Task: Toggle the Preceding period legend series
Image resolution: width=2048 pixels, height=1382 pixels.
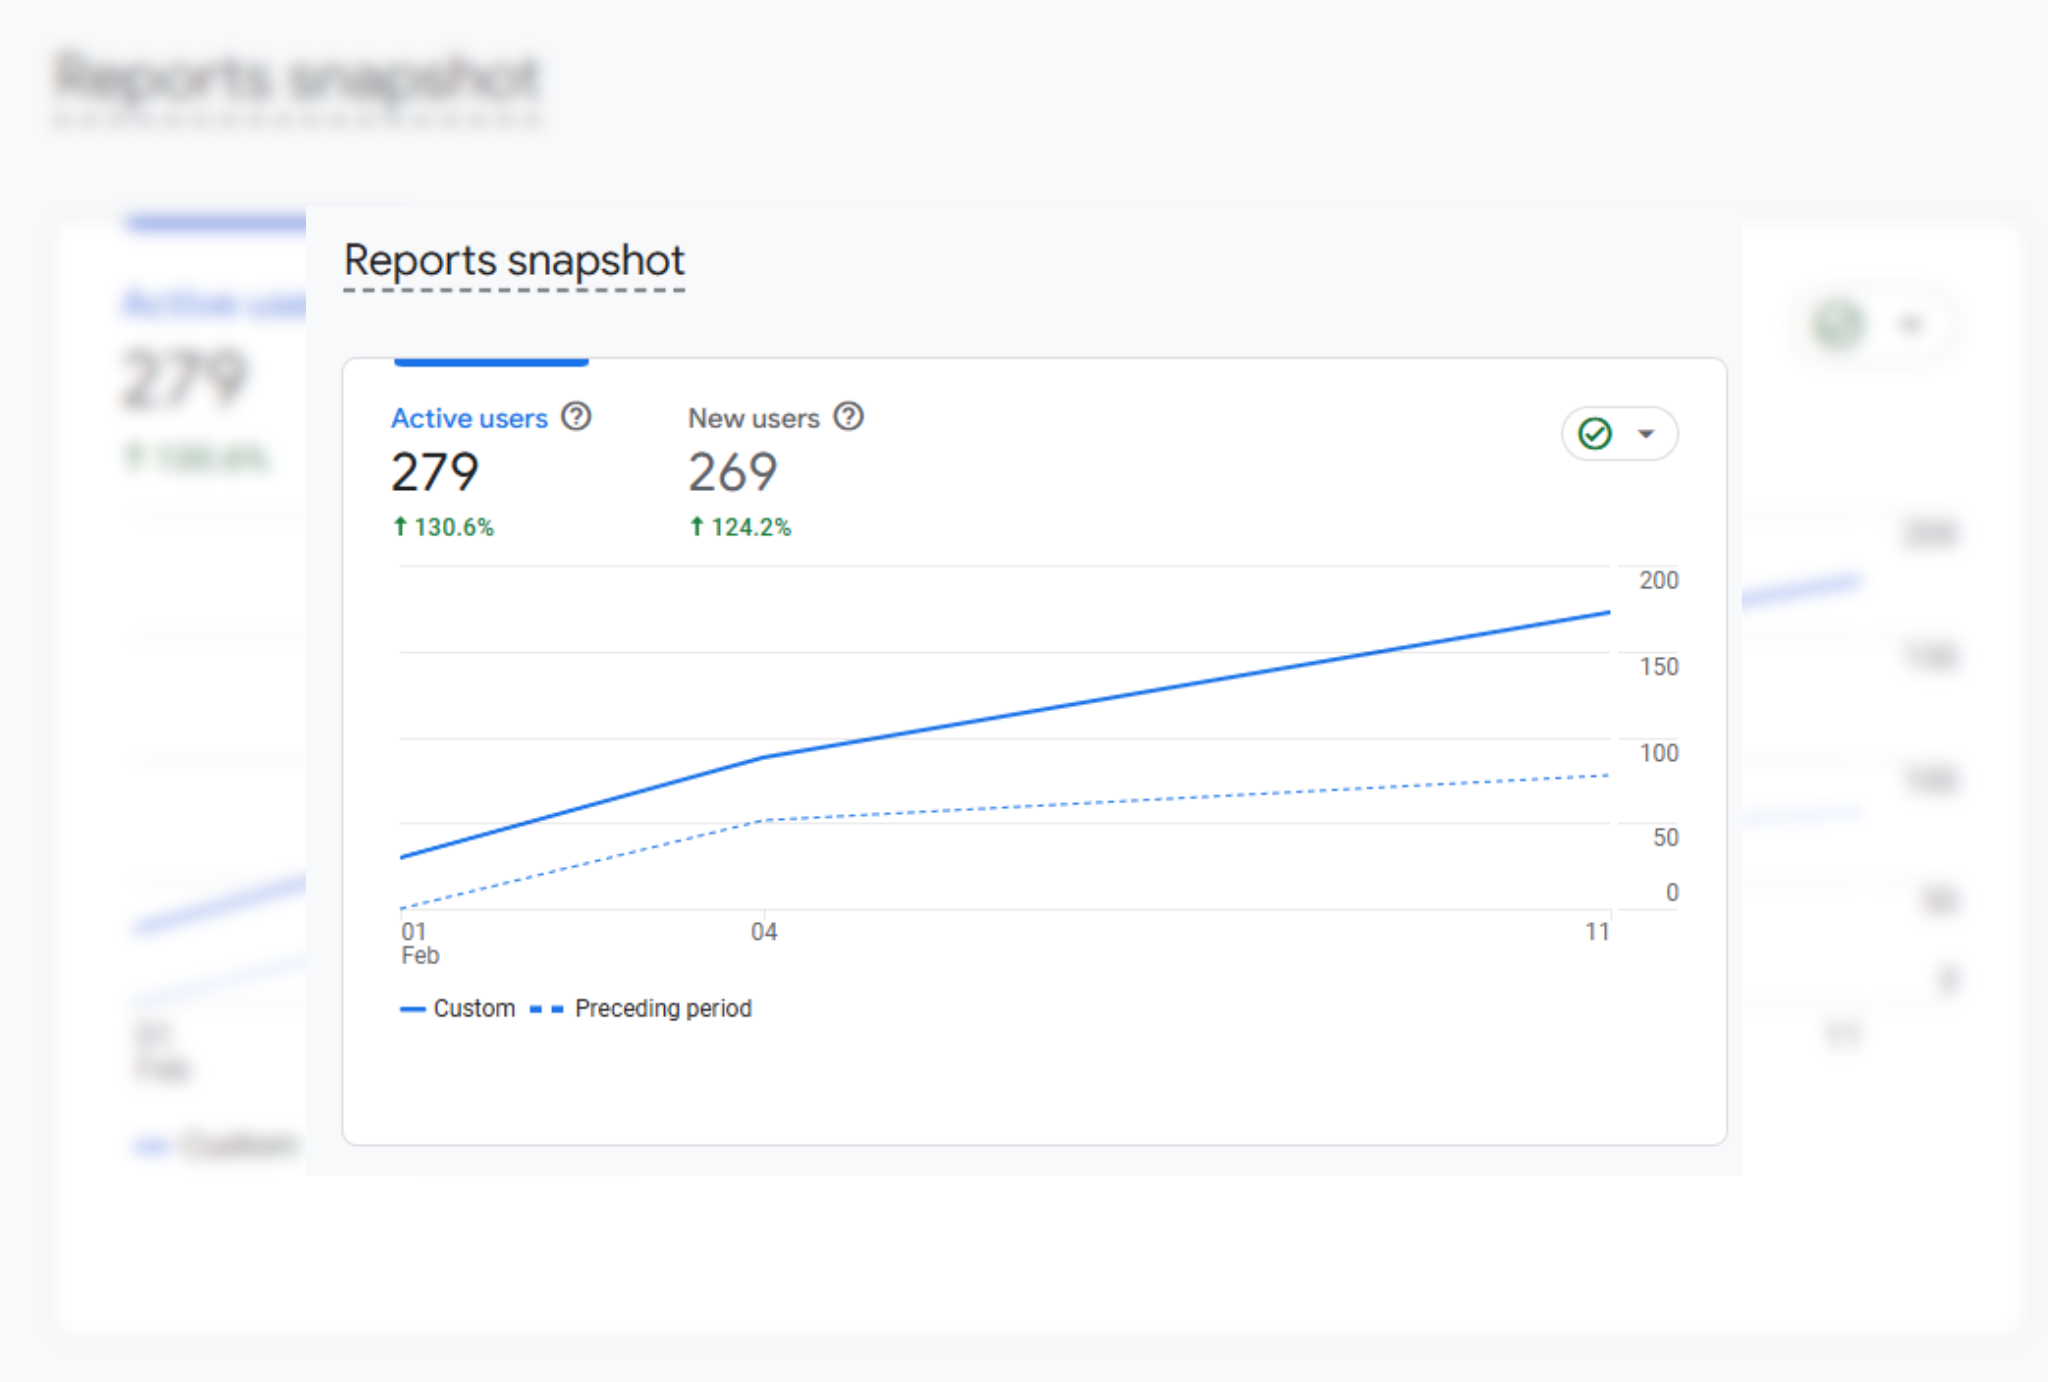Action: [x=663, y=1008]
